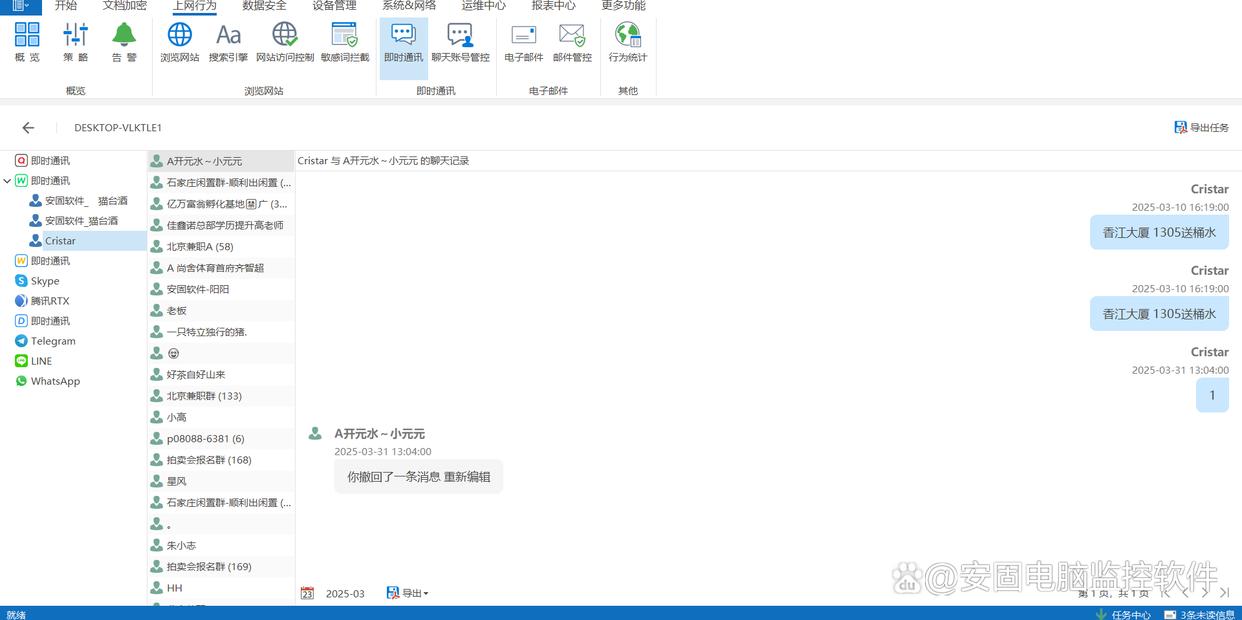
Task: Switch to the 运维中心 ribbon tab
Action: tap(484, 6)
